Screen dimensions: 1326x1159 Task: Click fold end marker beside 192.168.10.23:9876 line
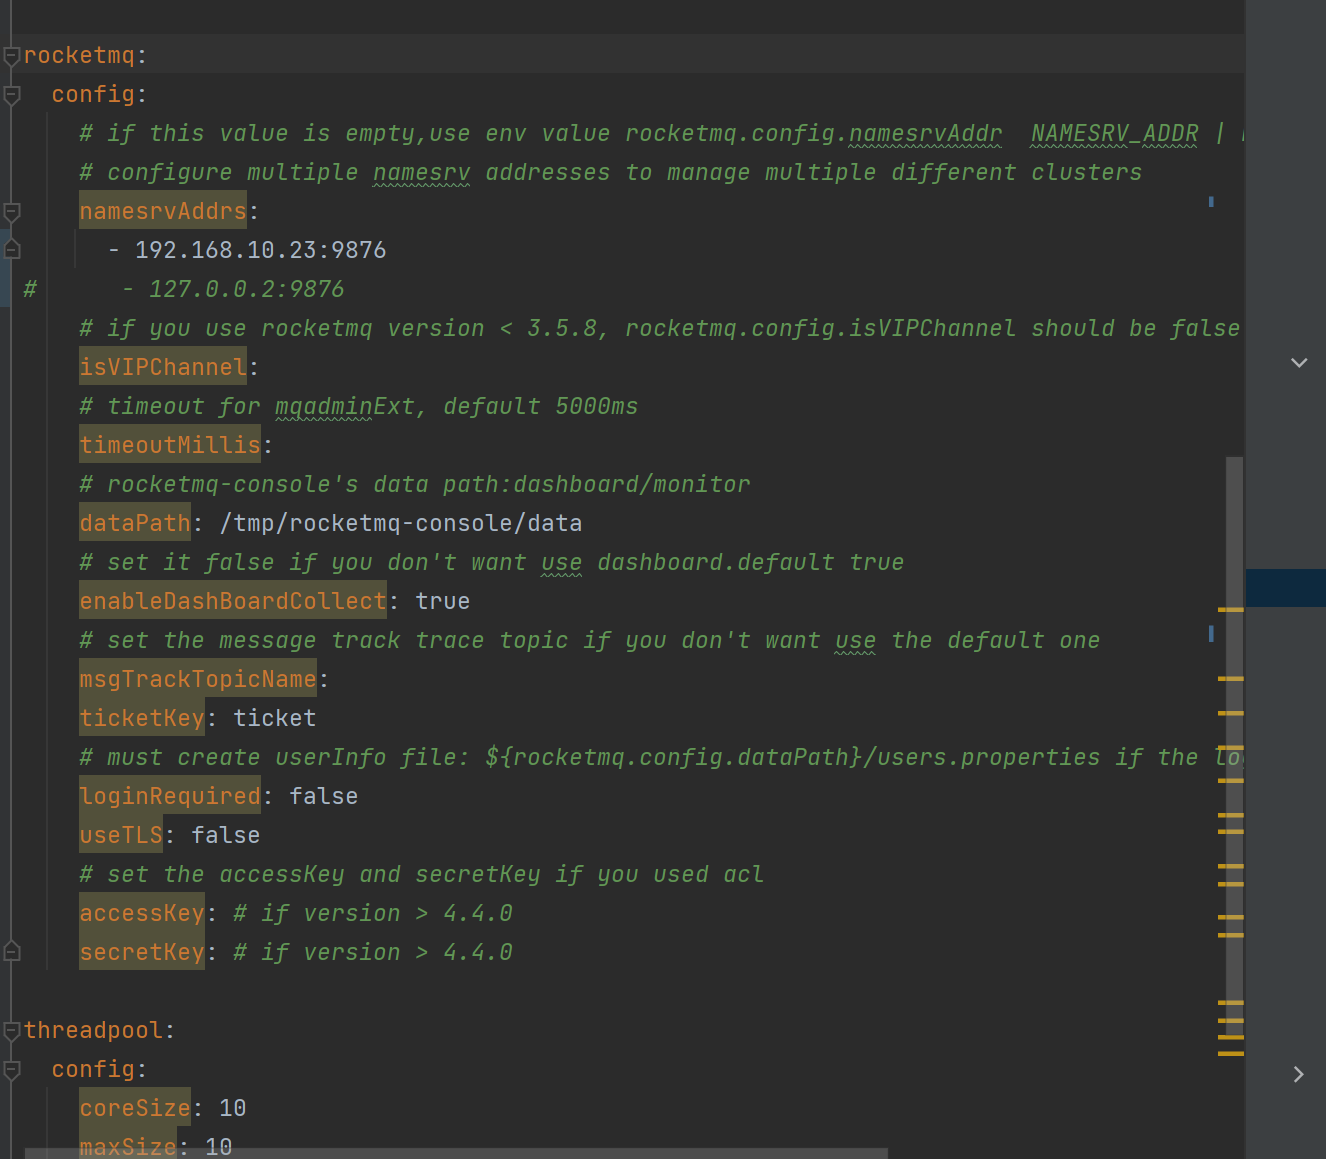[12, 250]
